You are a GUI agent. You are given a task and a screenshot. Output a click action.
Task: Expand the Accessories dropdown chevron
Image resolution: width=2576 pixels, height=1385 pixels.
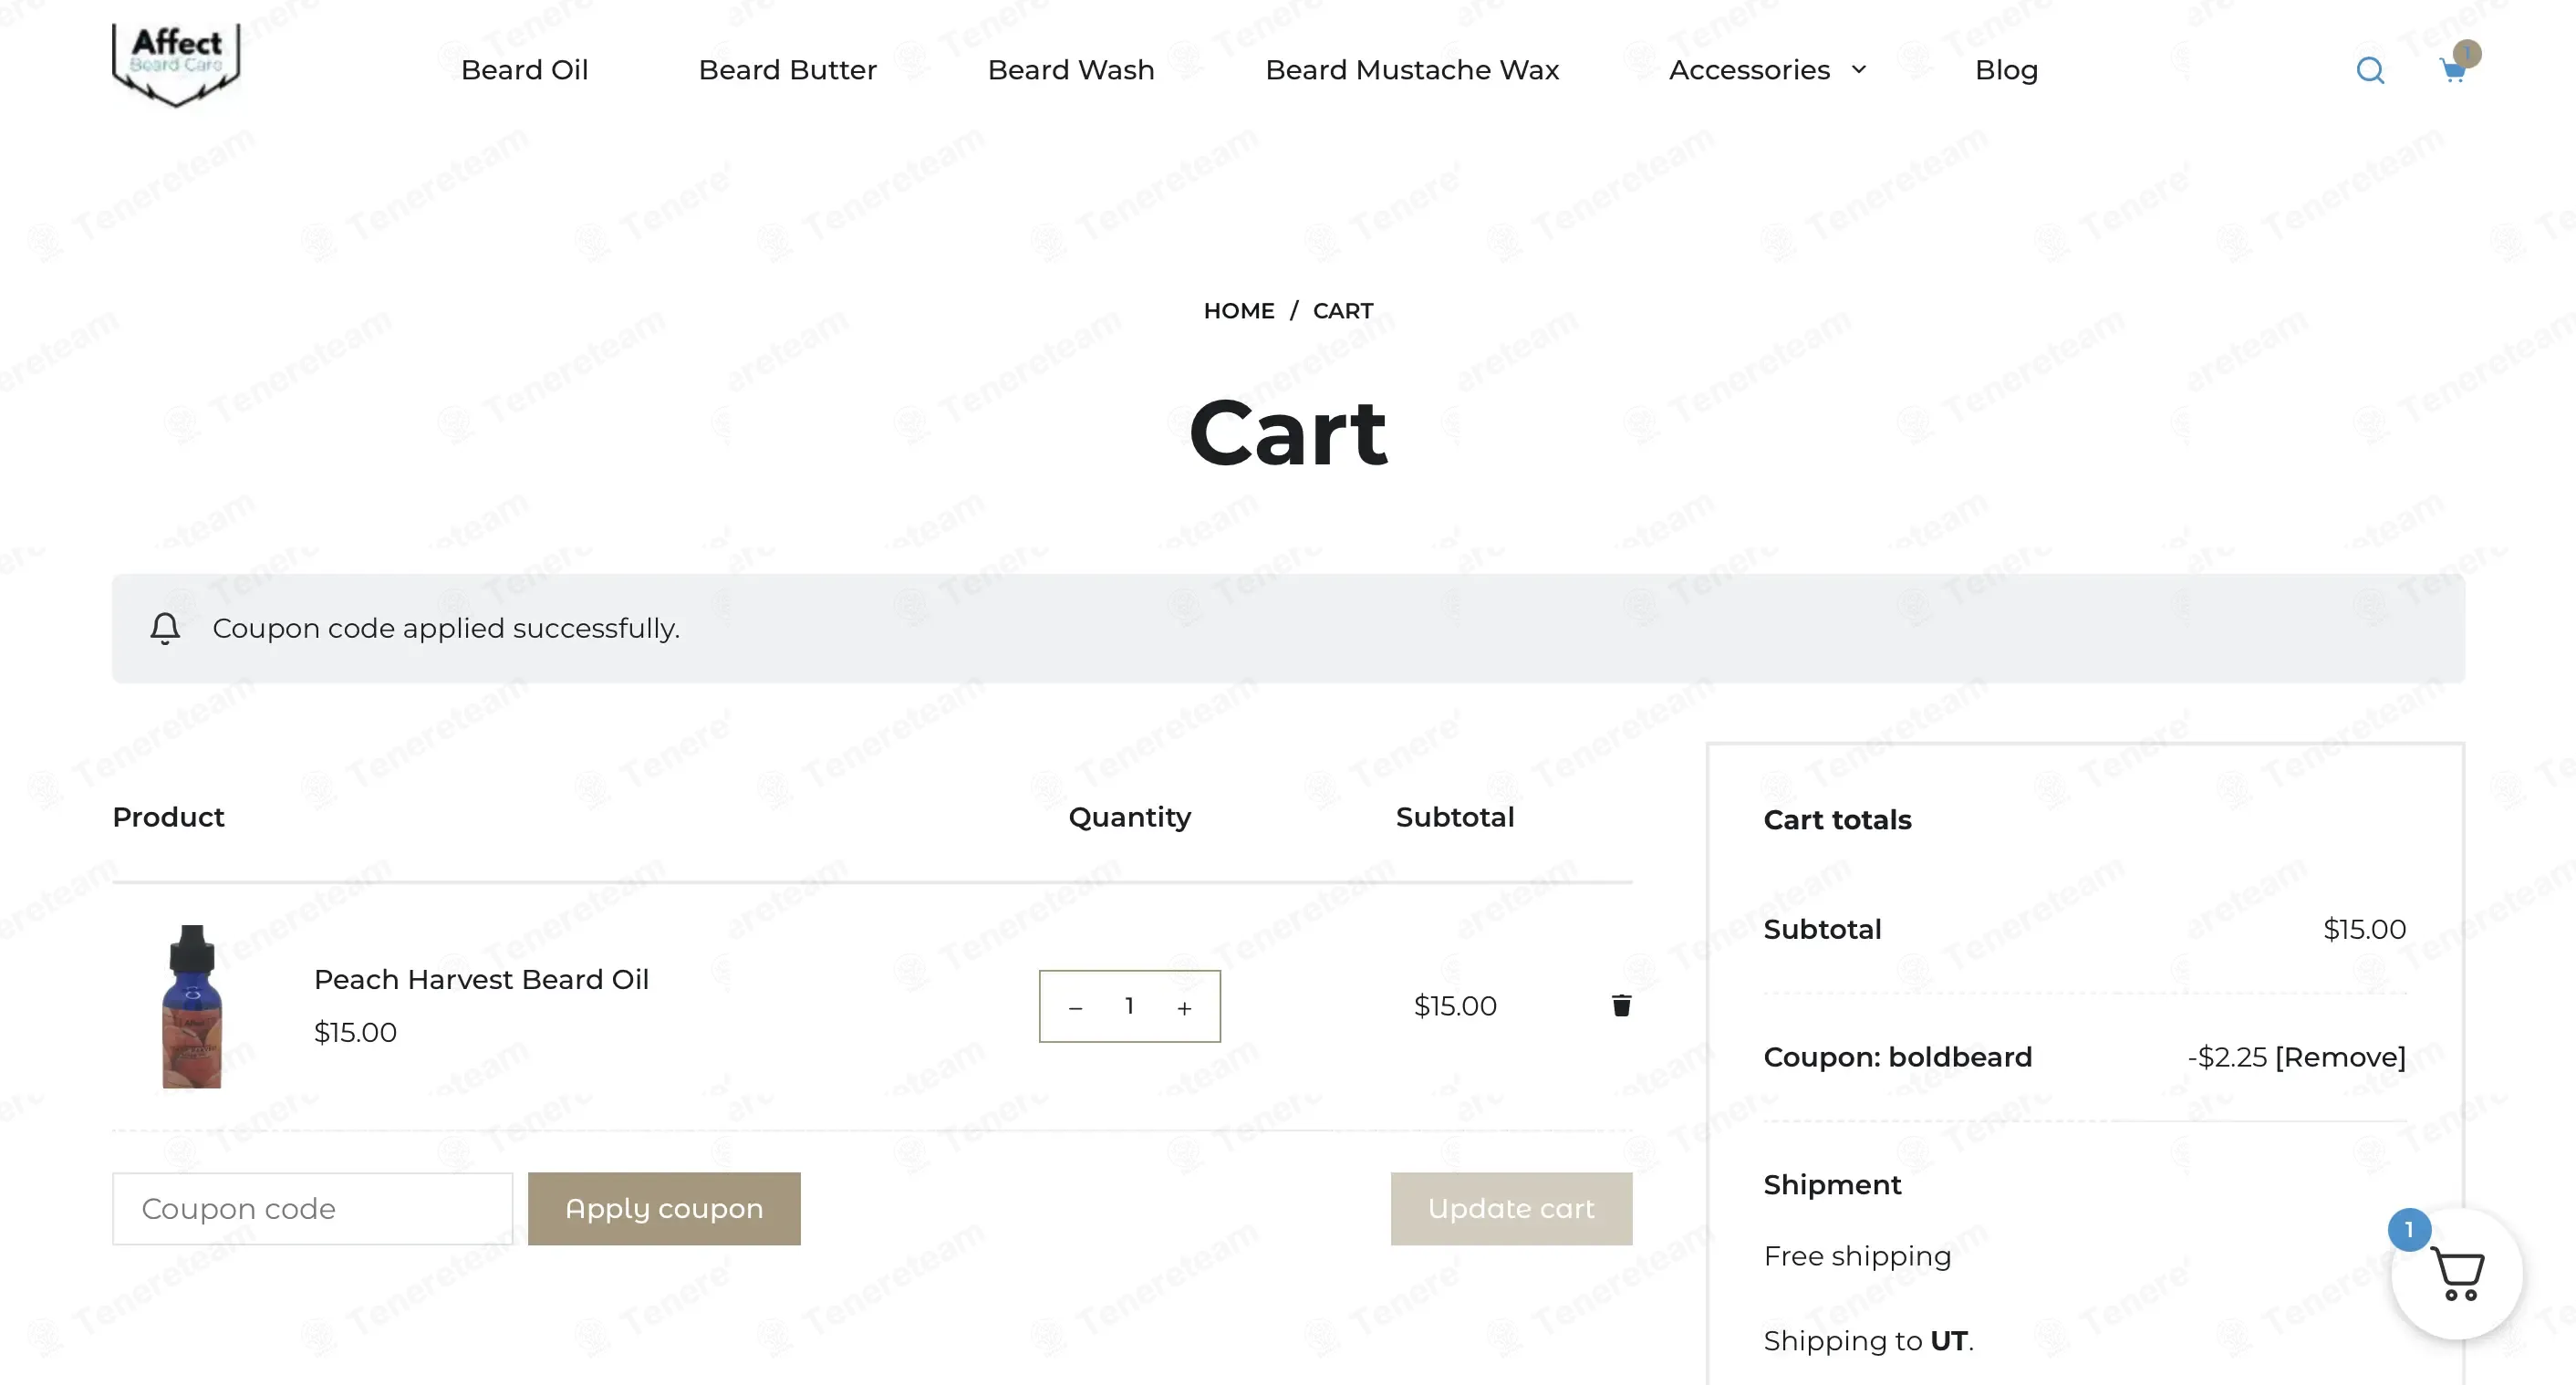pos(1859,69)
